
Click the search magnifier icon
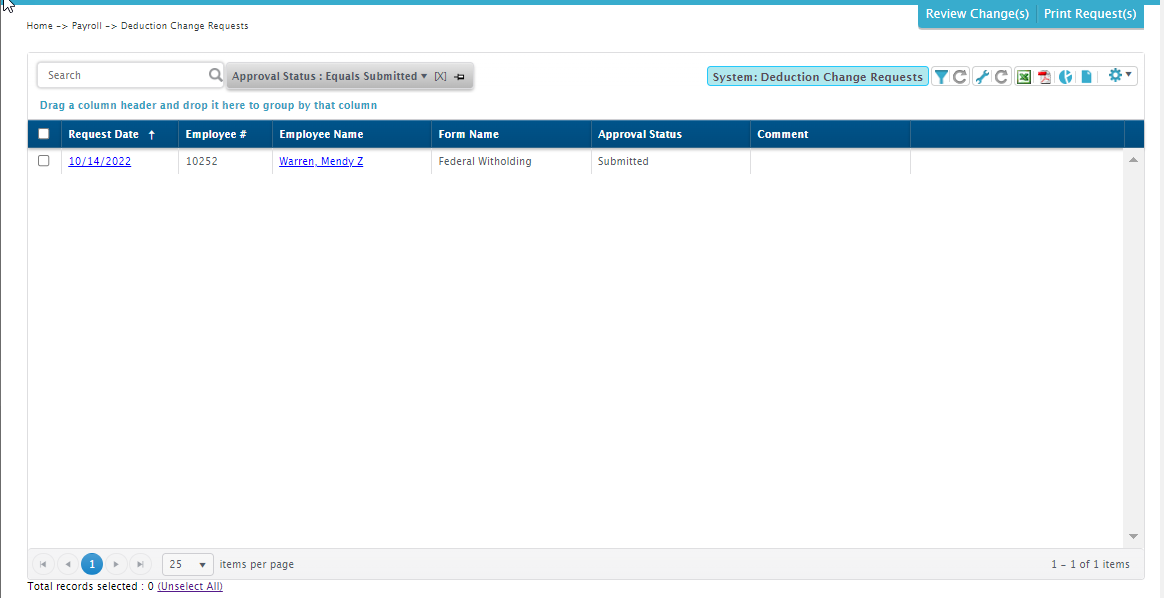pyautogui.click(x=215, y=75)
